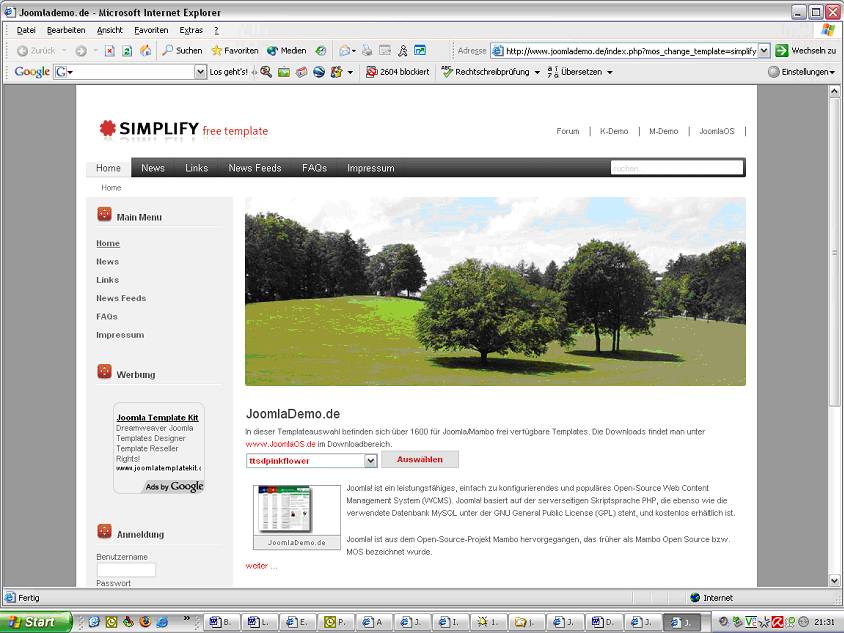Click the page scrollbar down arrow
The image size is (844, 633).
point(834,581)
